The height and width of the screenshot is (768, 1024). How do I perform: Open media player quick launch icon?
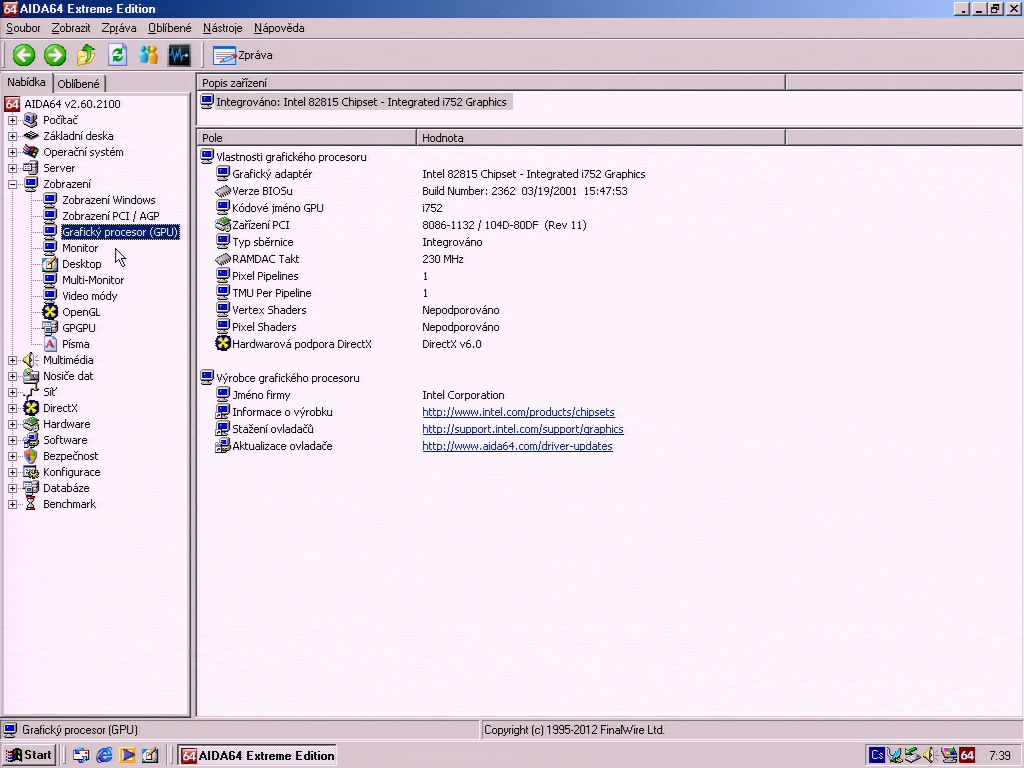click(x=127, y=756)
